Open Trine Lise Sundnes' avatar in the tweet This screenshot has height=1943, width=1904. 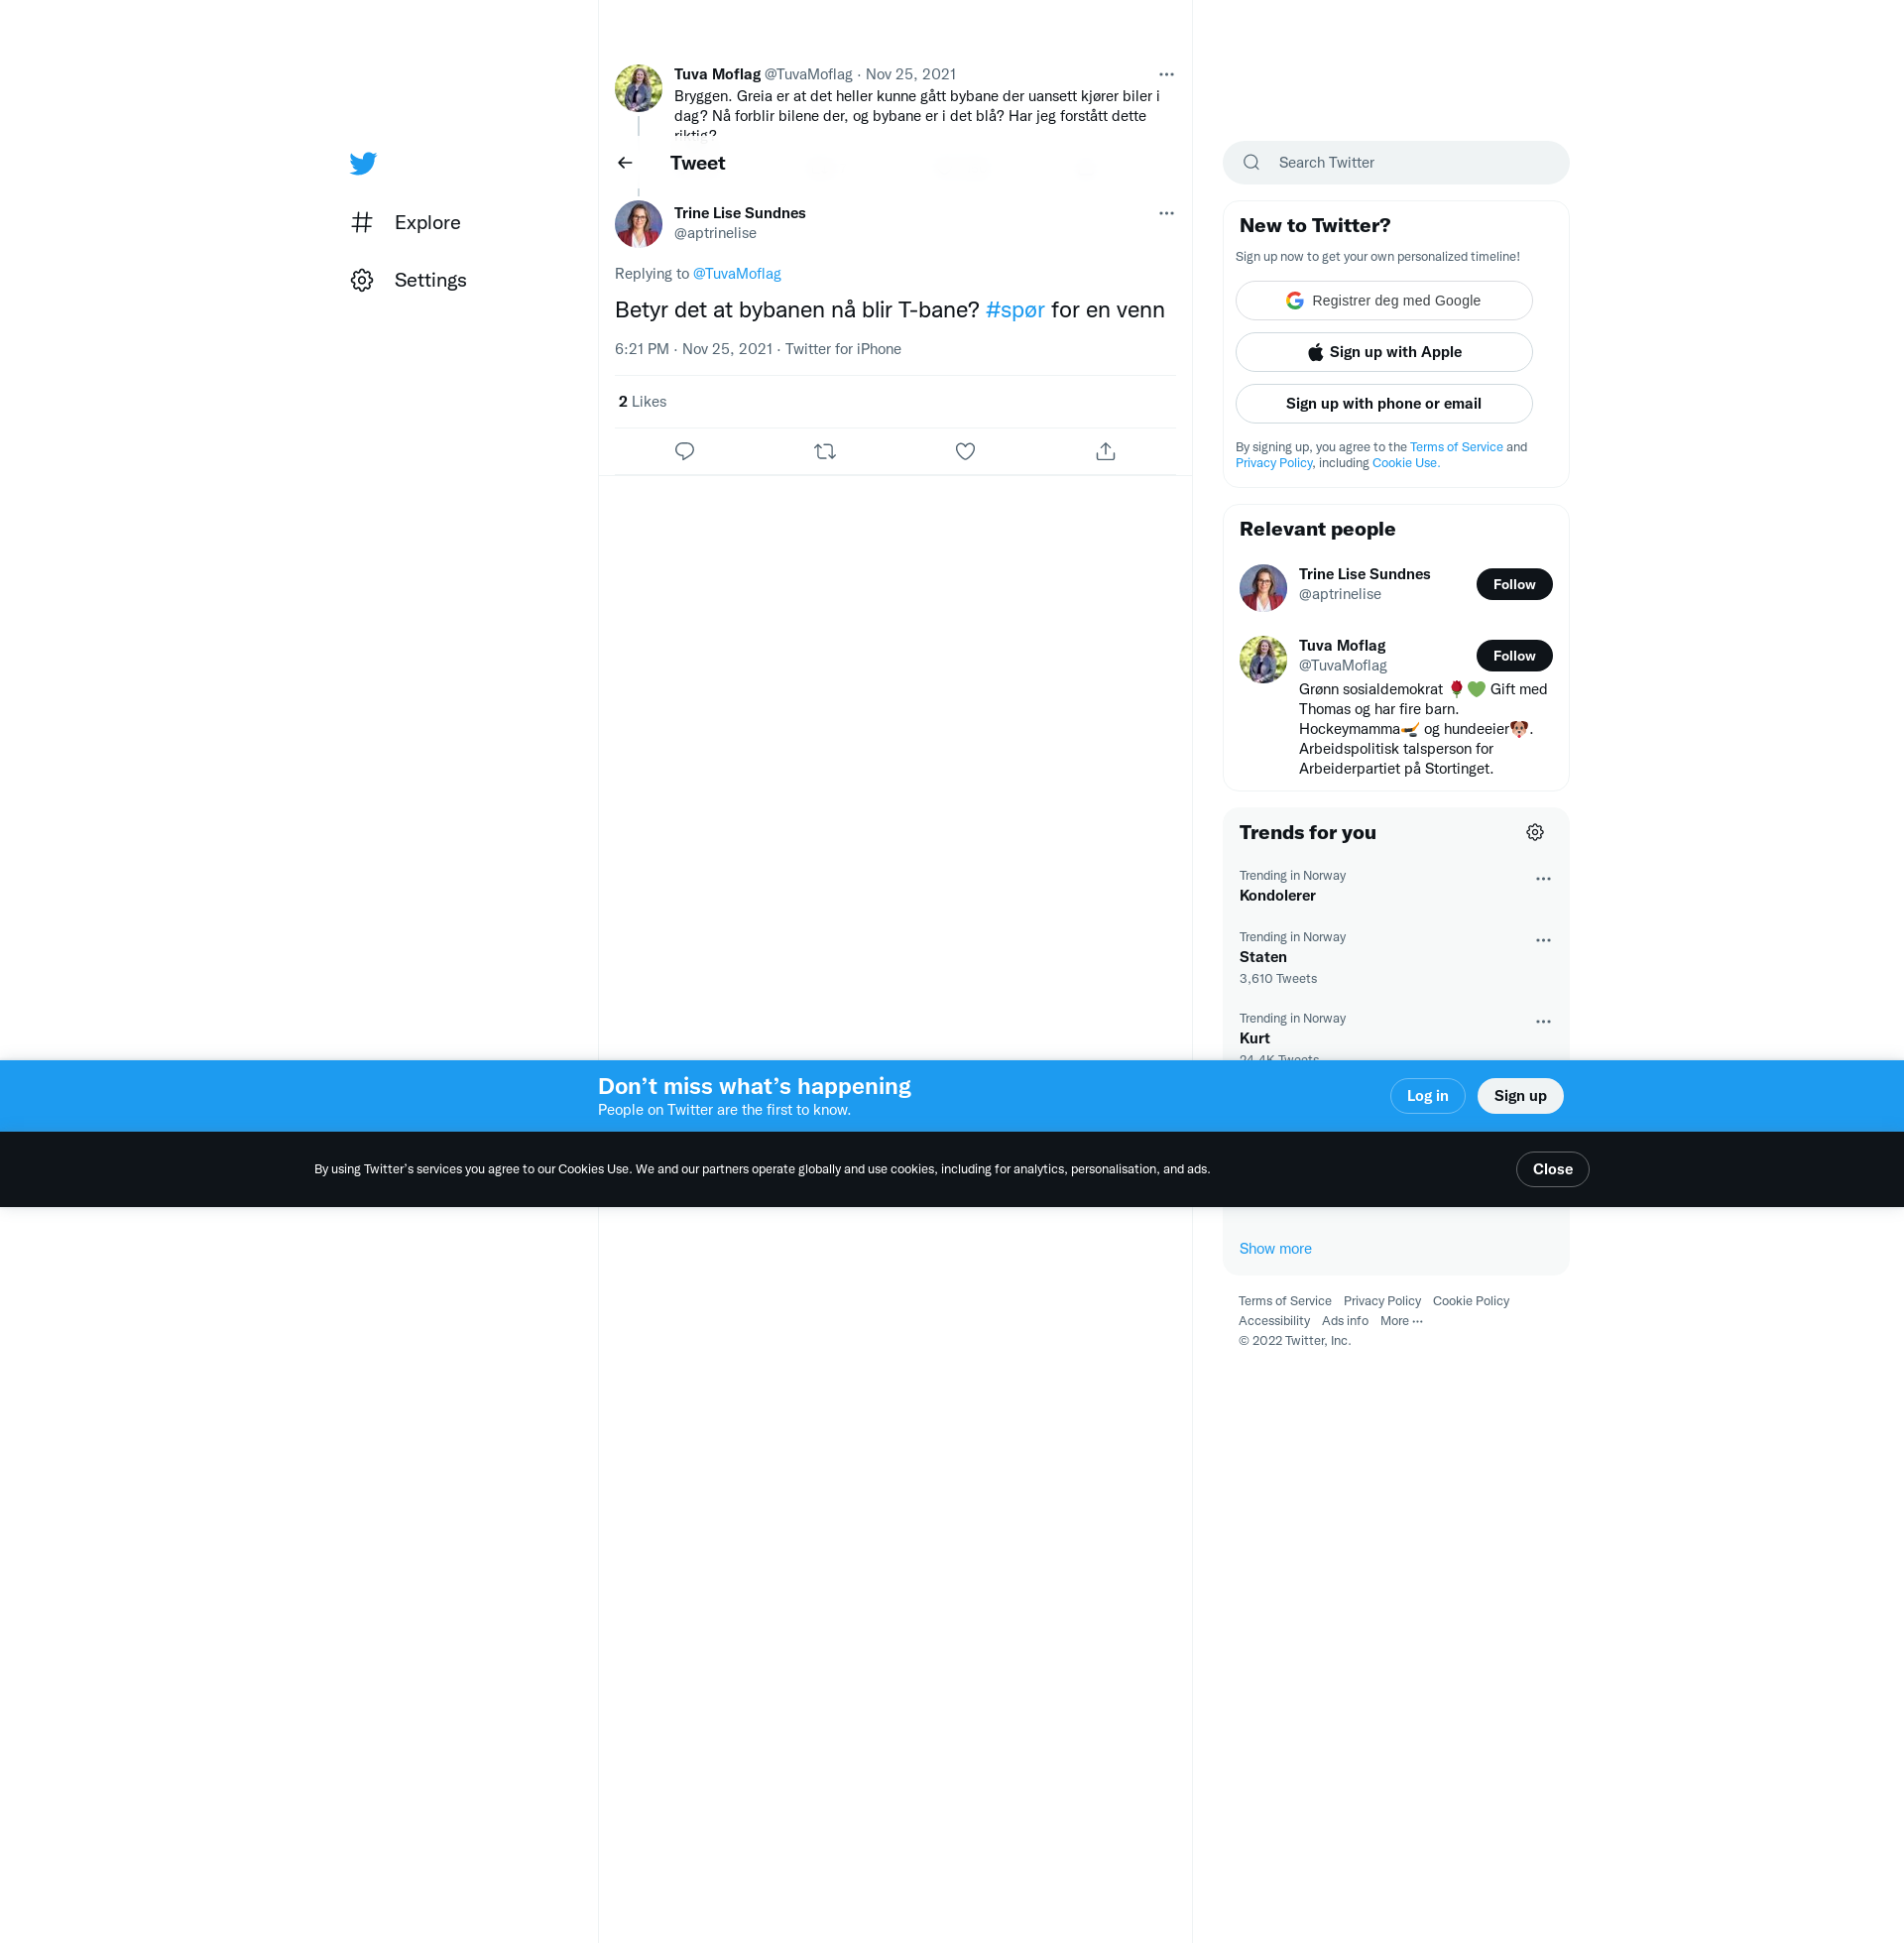pyautogui.click(x=638, y=223)
